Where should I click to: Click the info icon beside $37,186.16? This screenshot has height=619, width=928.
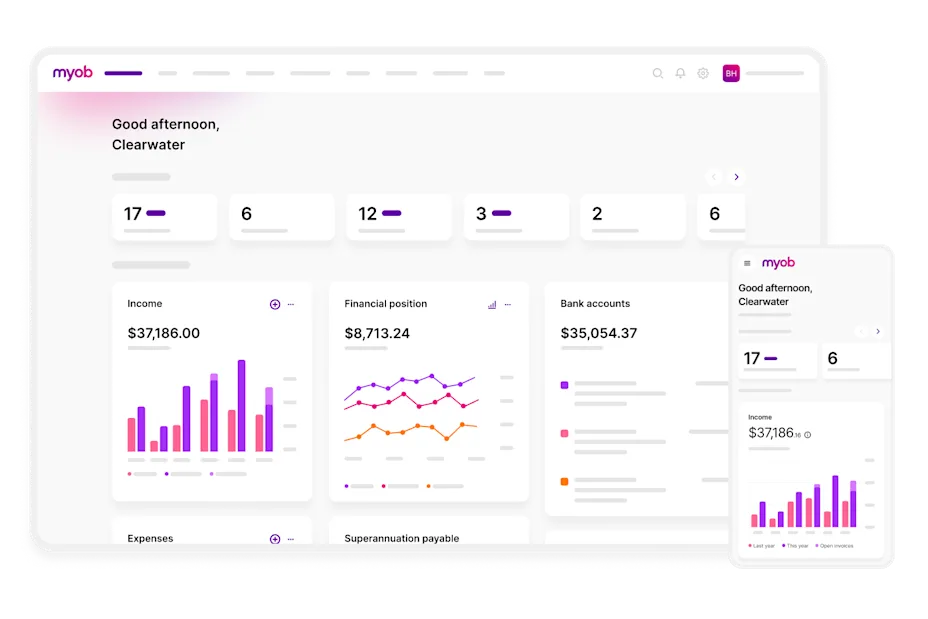[x=807, y=435]
